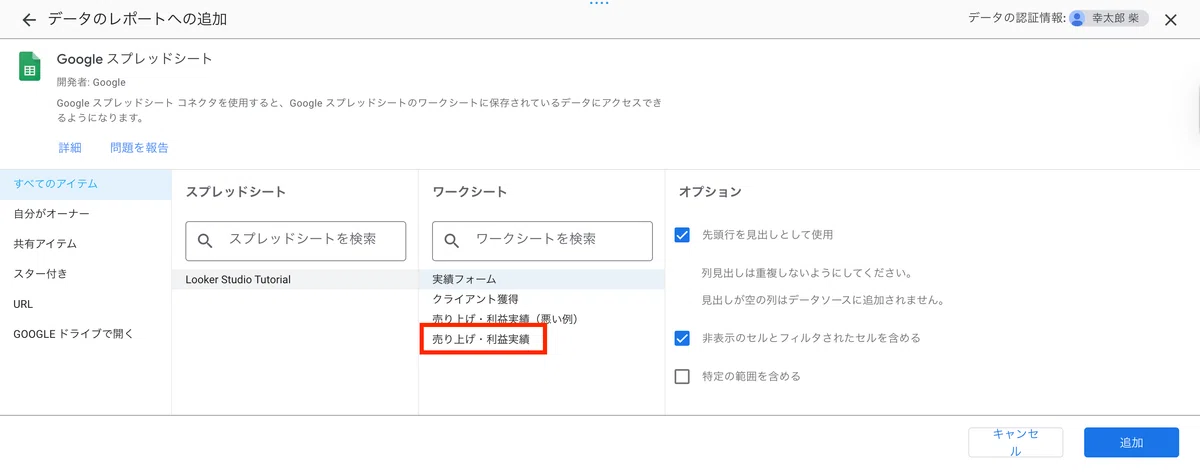Viewport: 1200px width, 474px height.
Task: Select 自分がオーナー in sidebar
Action: [x=86, y=214]
